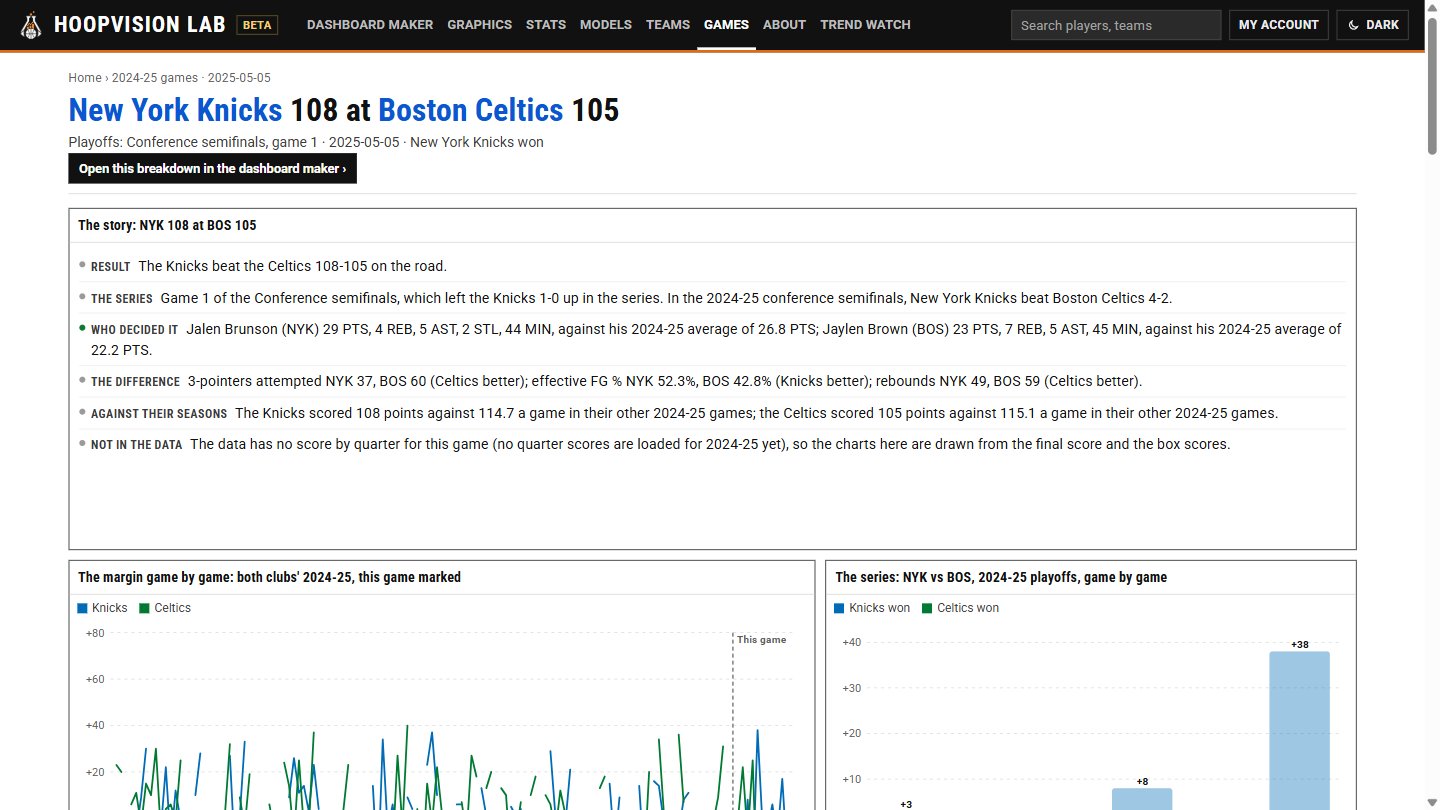Viewport: 1440px width, 810px height.
Task: Select the Games nav tab
Action: tap(726, 25)
